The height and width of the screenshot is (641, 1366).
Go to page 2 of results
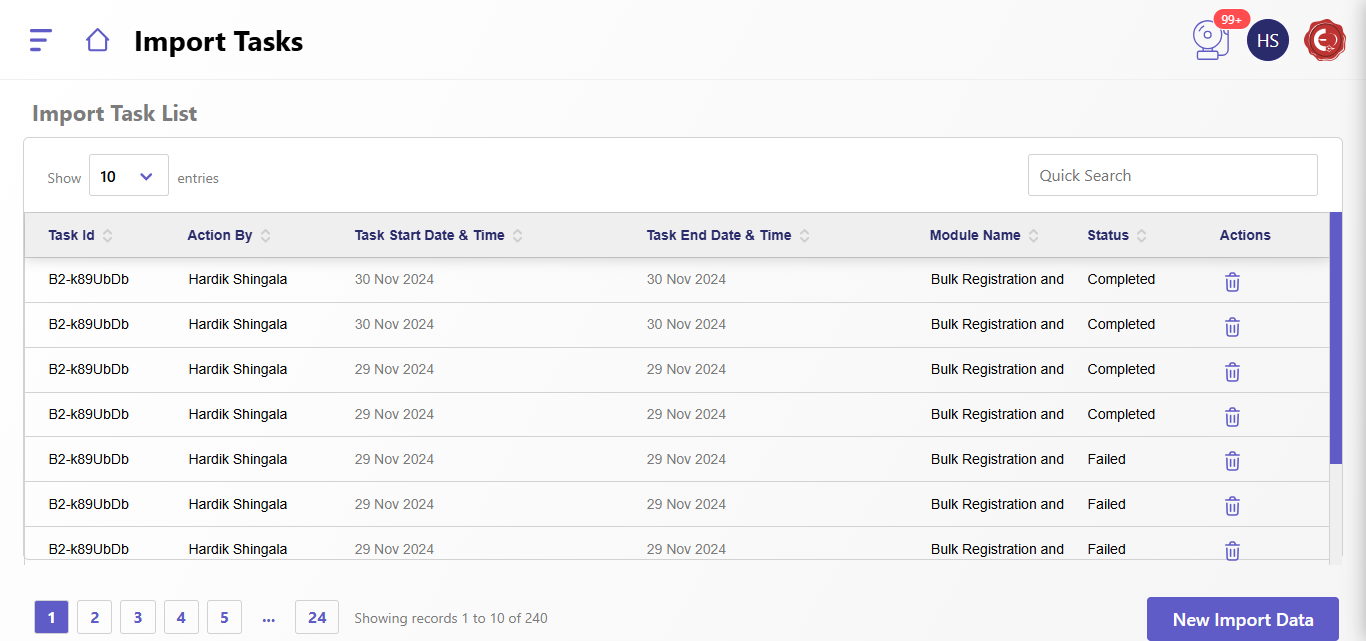click(x=94, y=618)
